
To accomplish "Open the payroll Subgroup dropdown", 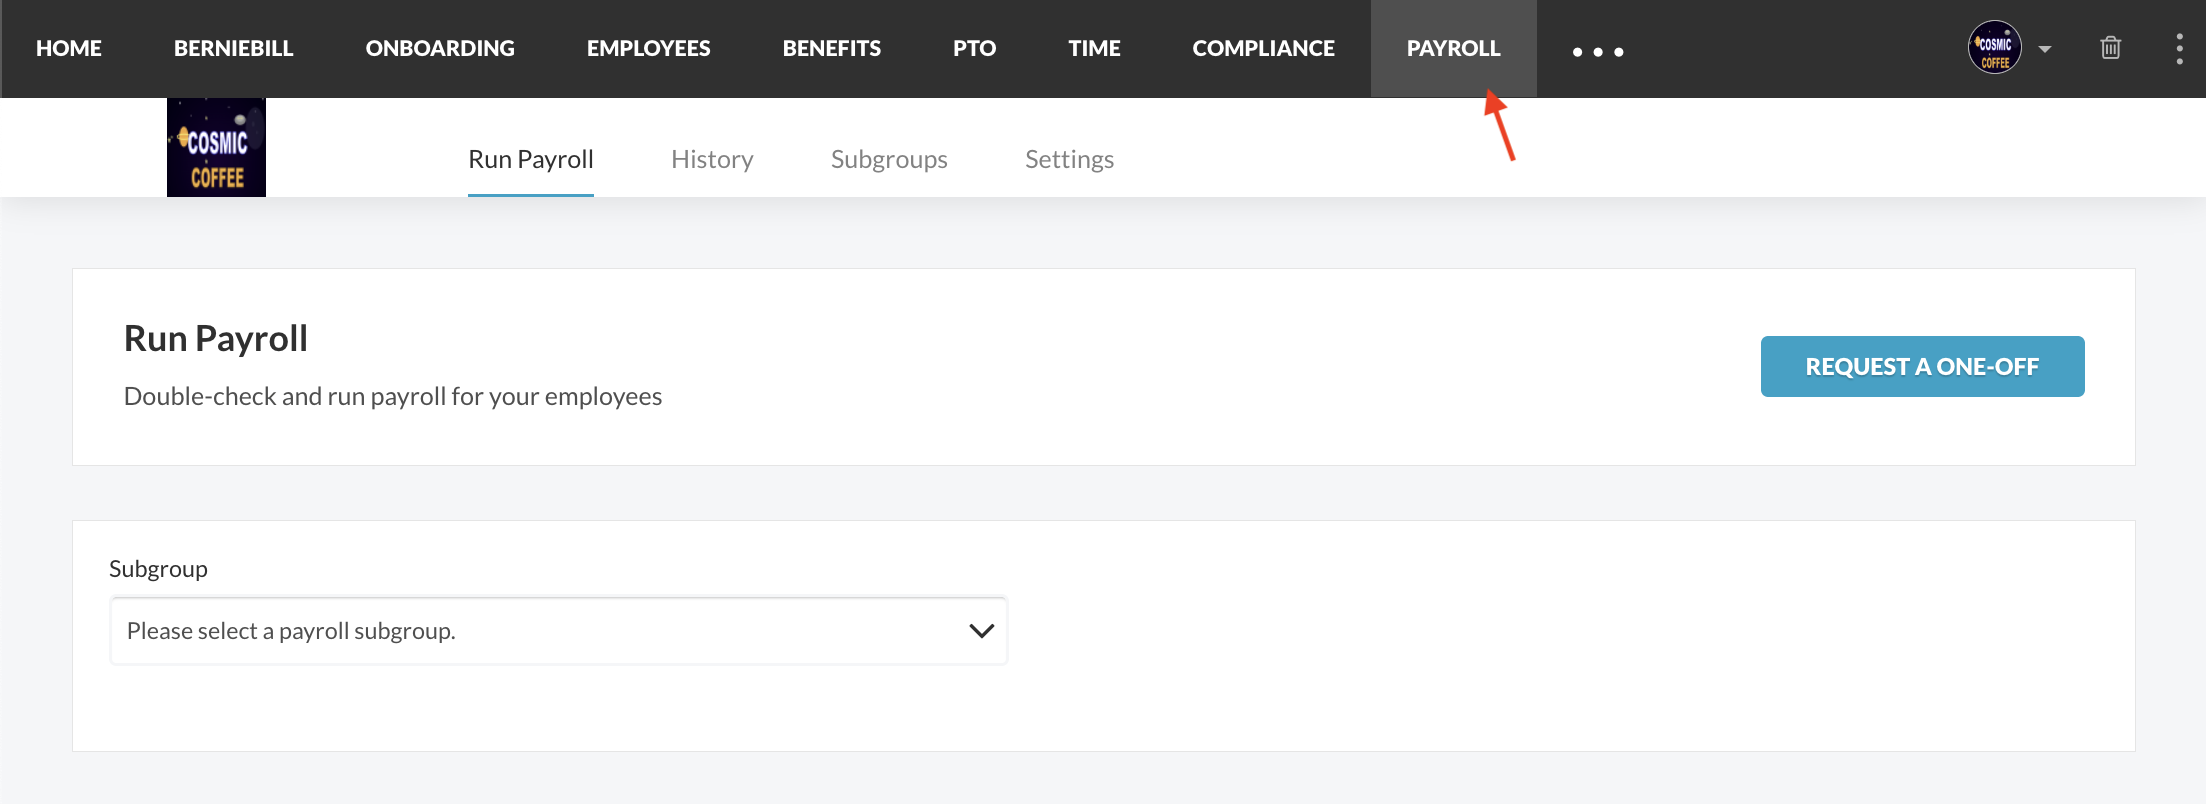I will [558, 631].
